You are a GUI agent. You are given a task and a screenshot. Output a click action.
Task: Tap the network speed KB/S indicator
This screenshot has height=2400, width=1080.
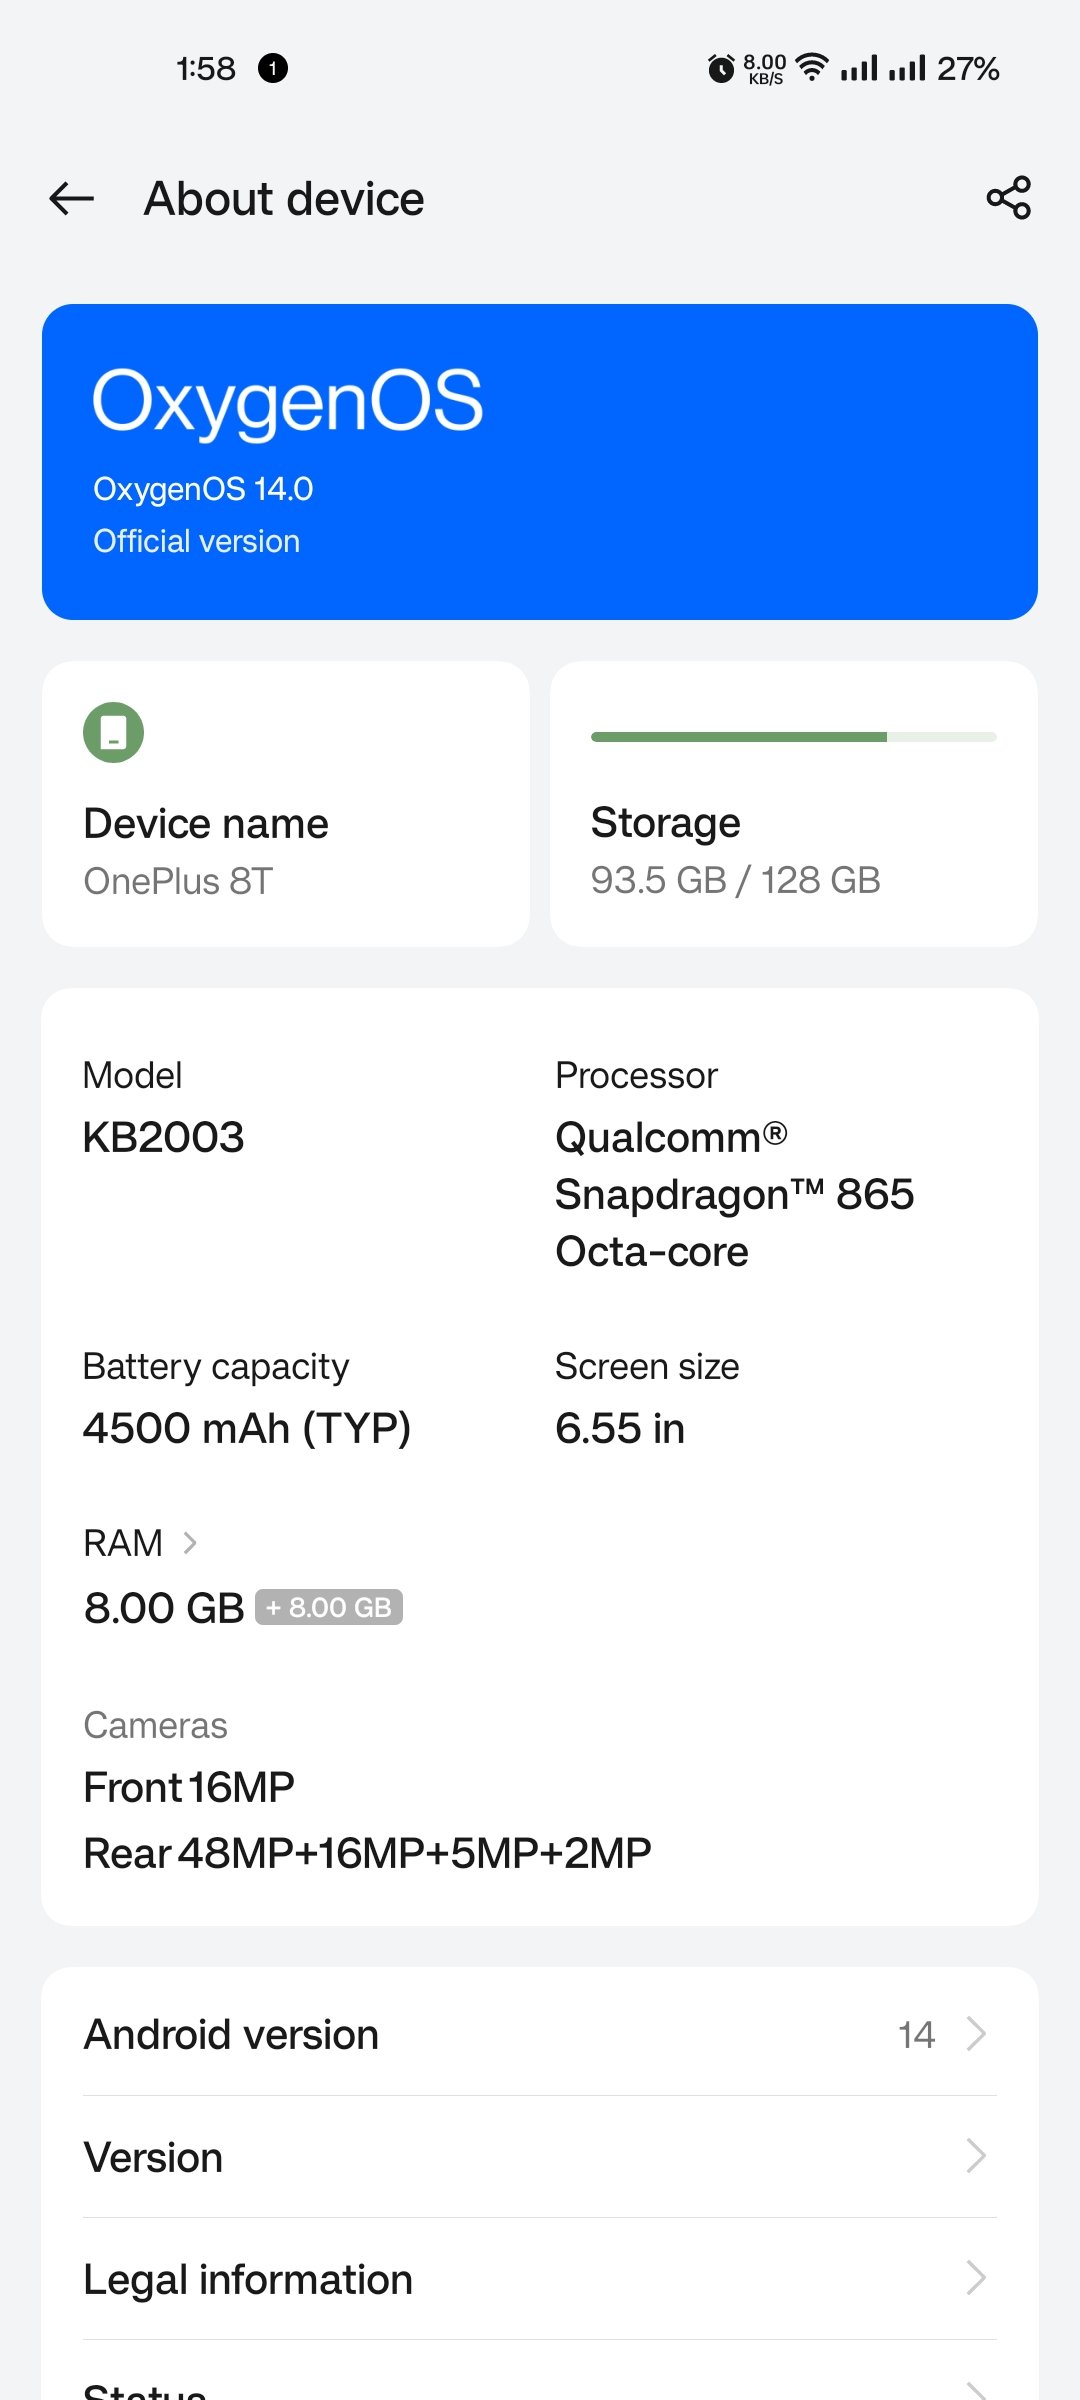tap(765, 69)
